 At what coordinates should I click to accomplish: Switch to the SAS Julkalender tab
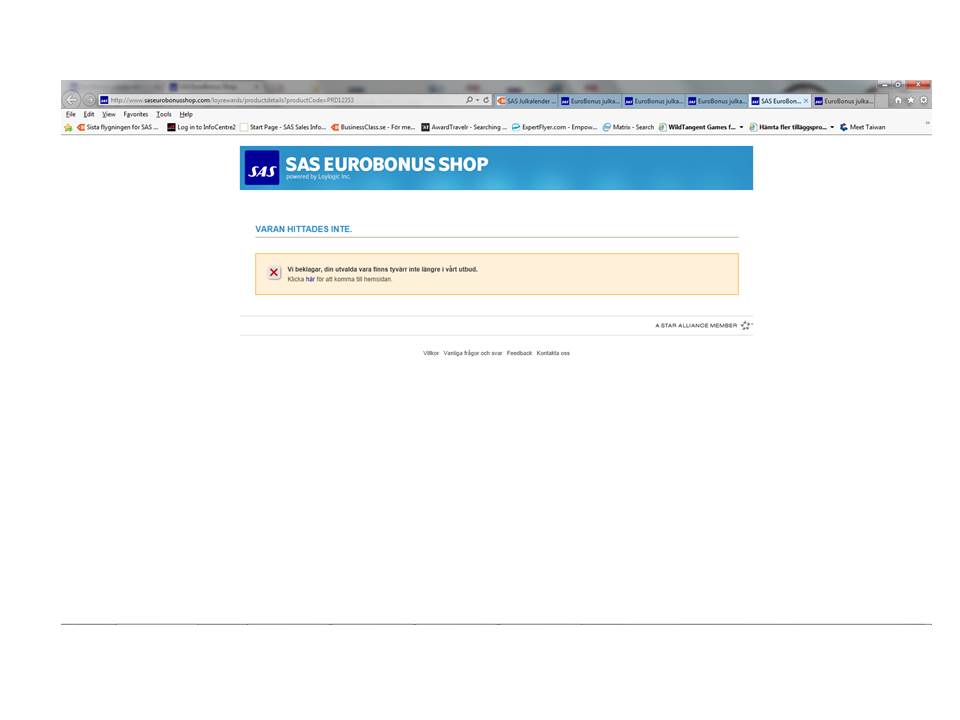point(525,101)
